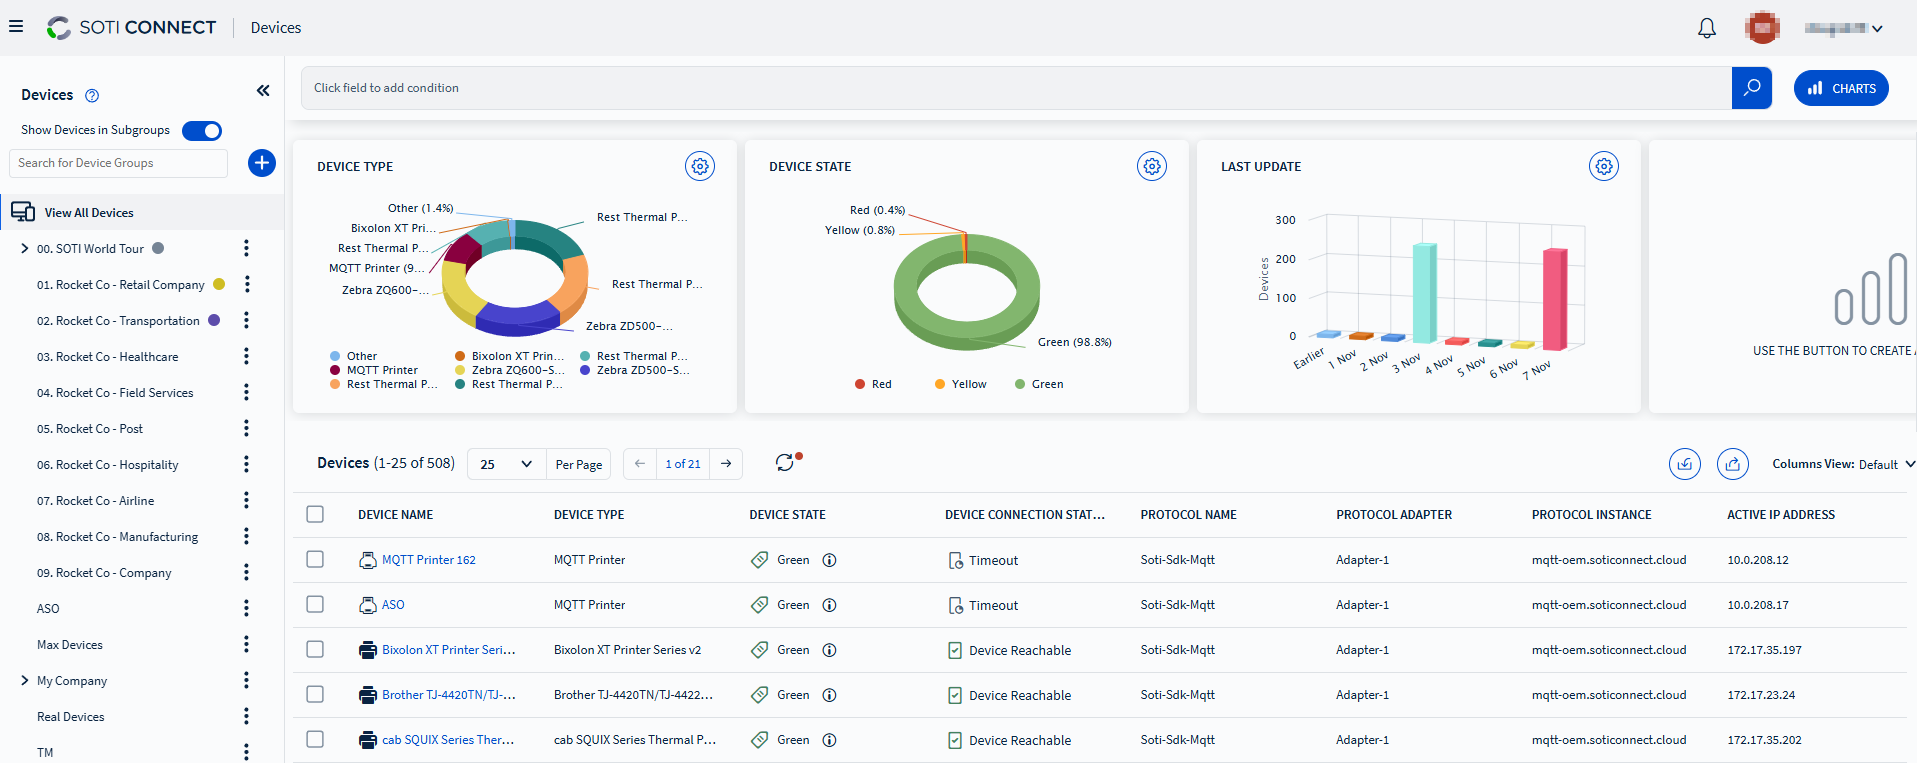
Task: Collapse the Devices sidebar panel
Action: pyautogui.click(x=263, y=91)
